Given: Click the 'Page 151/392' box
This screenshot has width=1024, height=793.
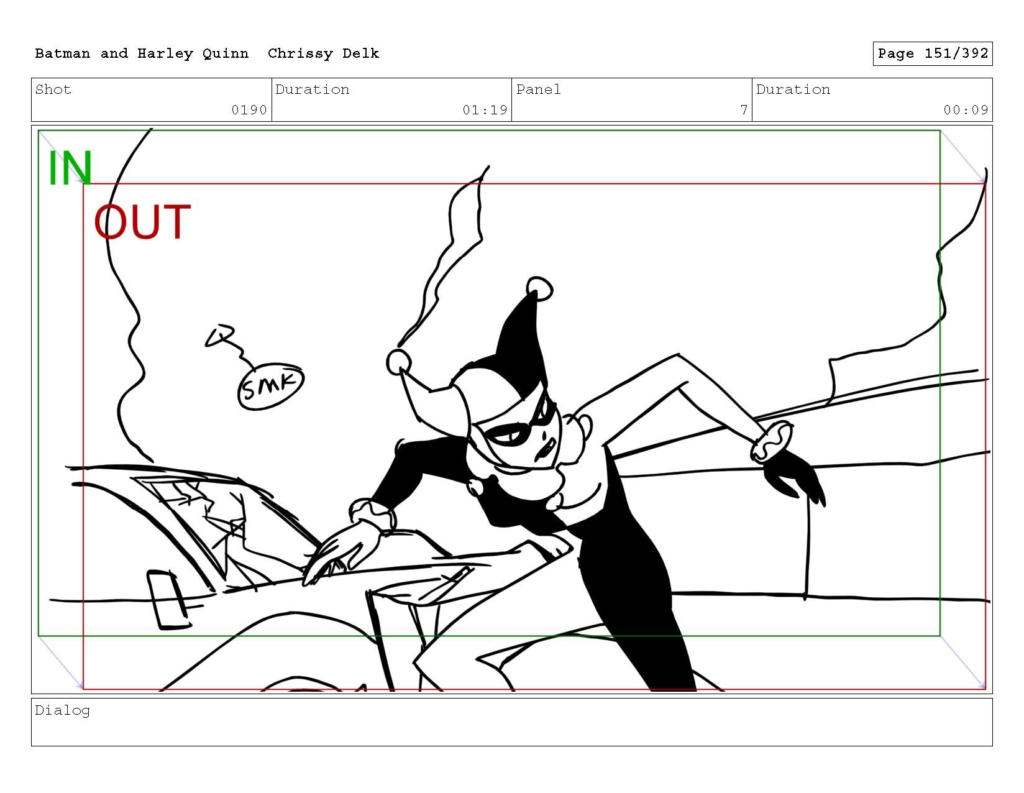Looking at the screenshot, I should tap(933, 54).
